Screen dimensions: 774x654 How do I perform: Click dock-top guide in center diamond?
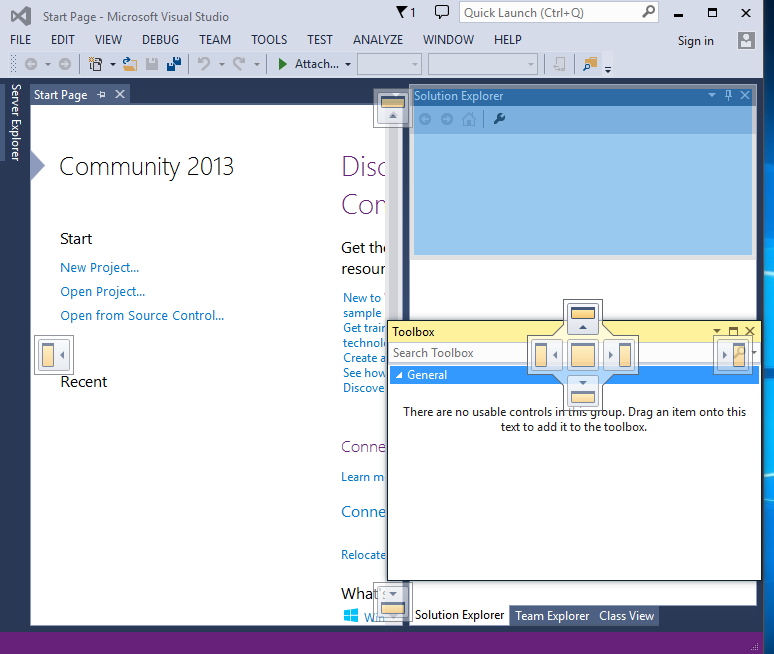tap(582, 319)
